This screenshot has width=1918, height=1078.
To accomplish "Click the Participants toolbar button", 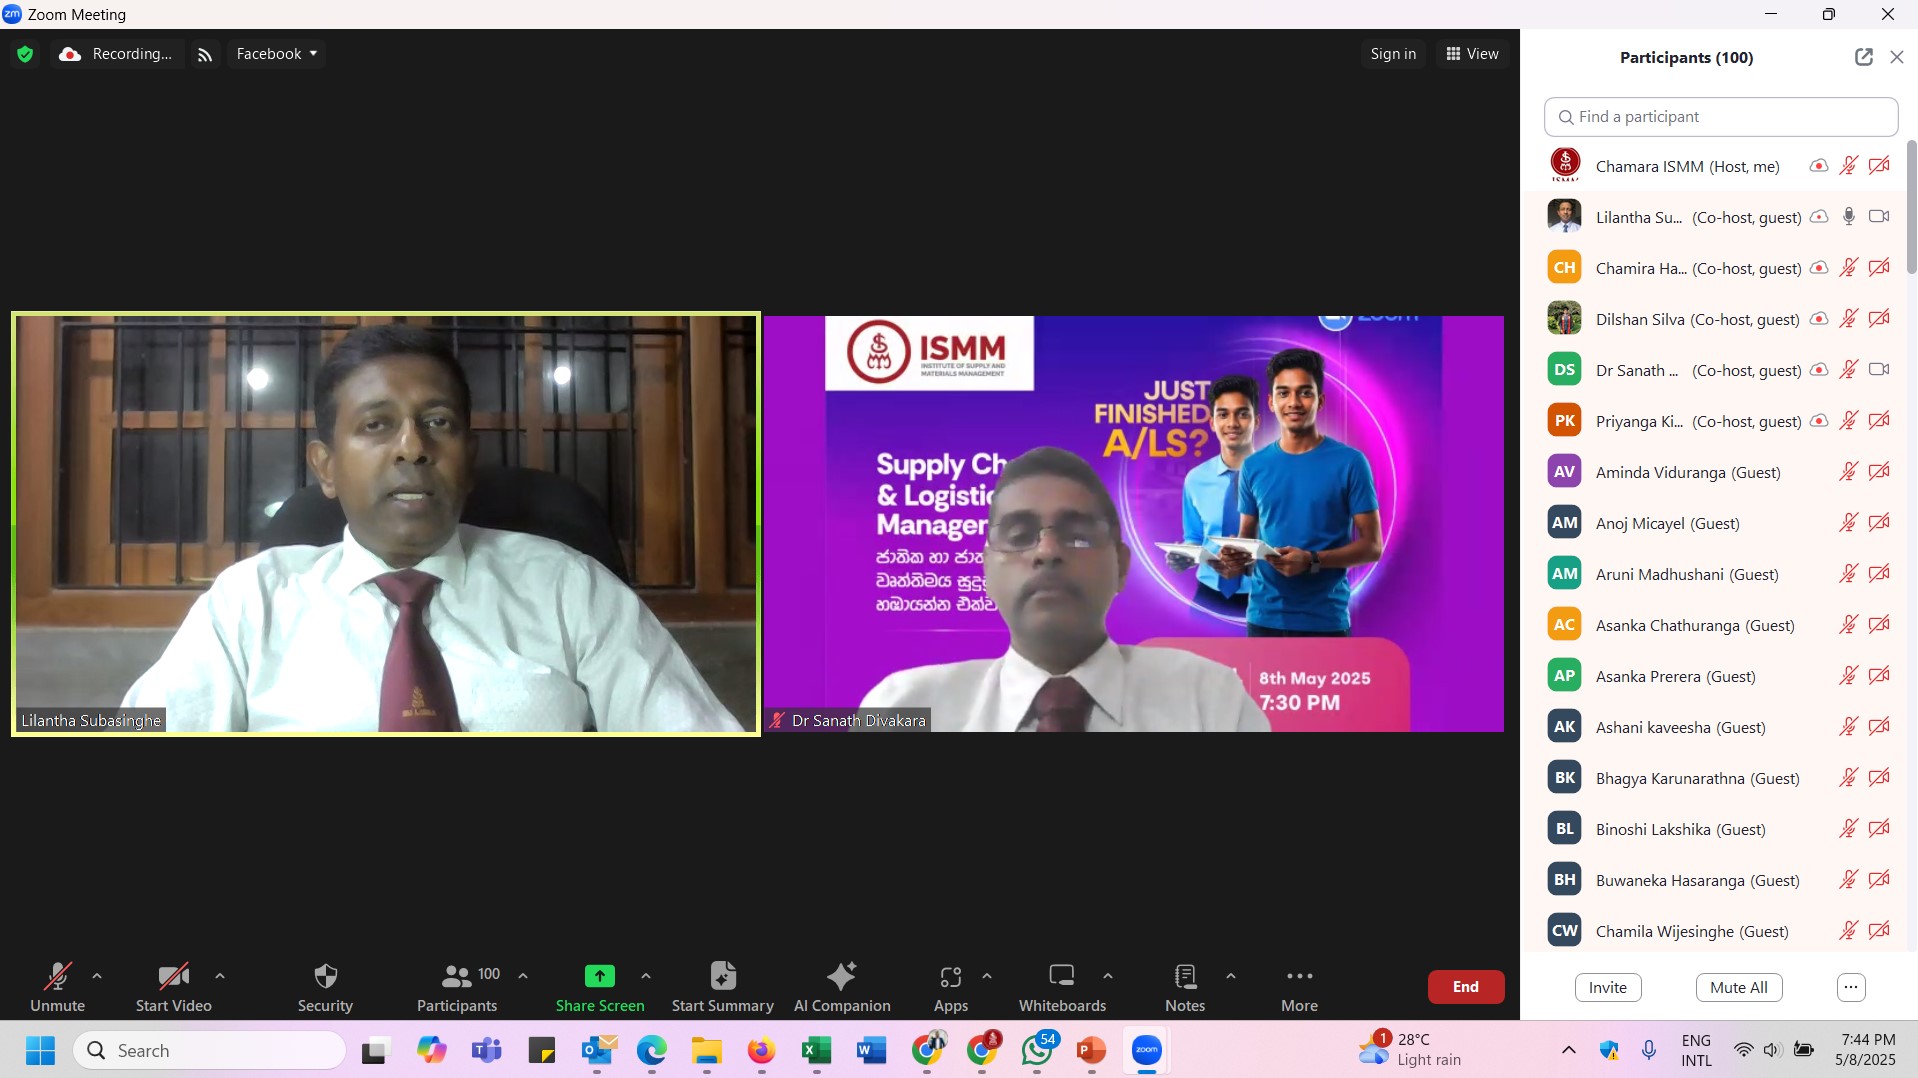I will [458, 987].
